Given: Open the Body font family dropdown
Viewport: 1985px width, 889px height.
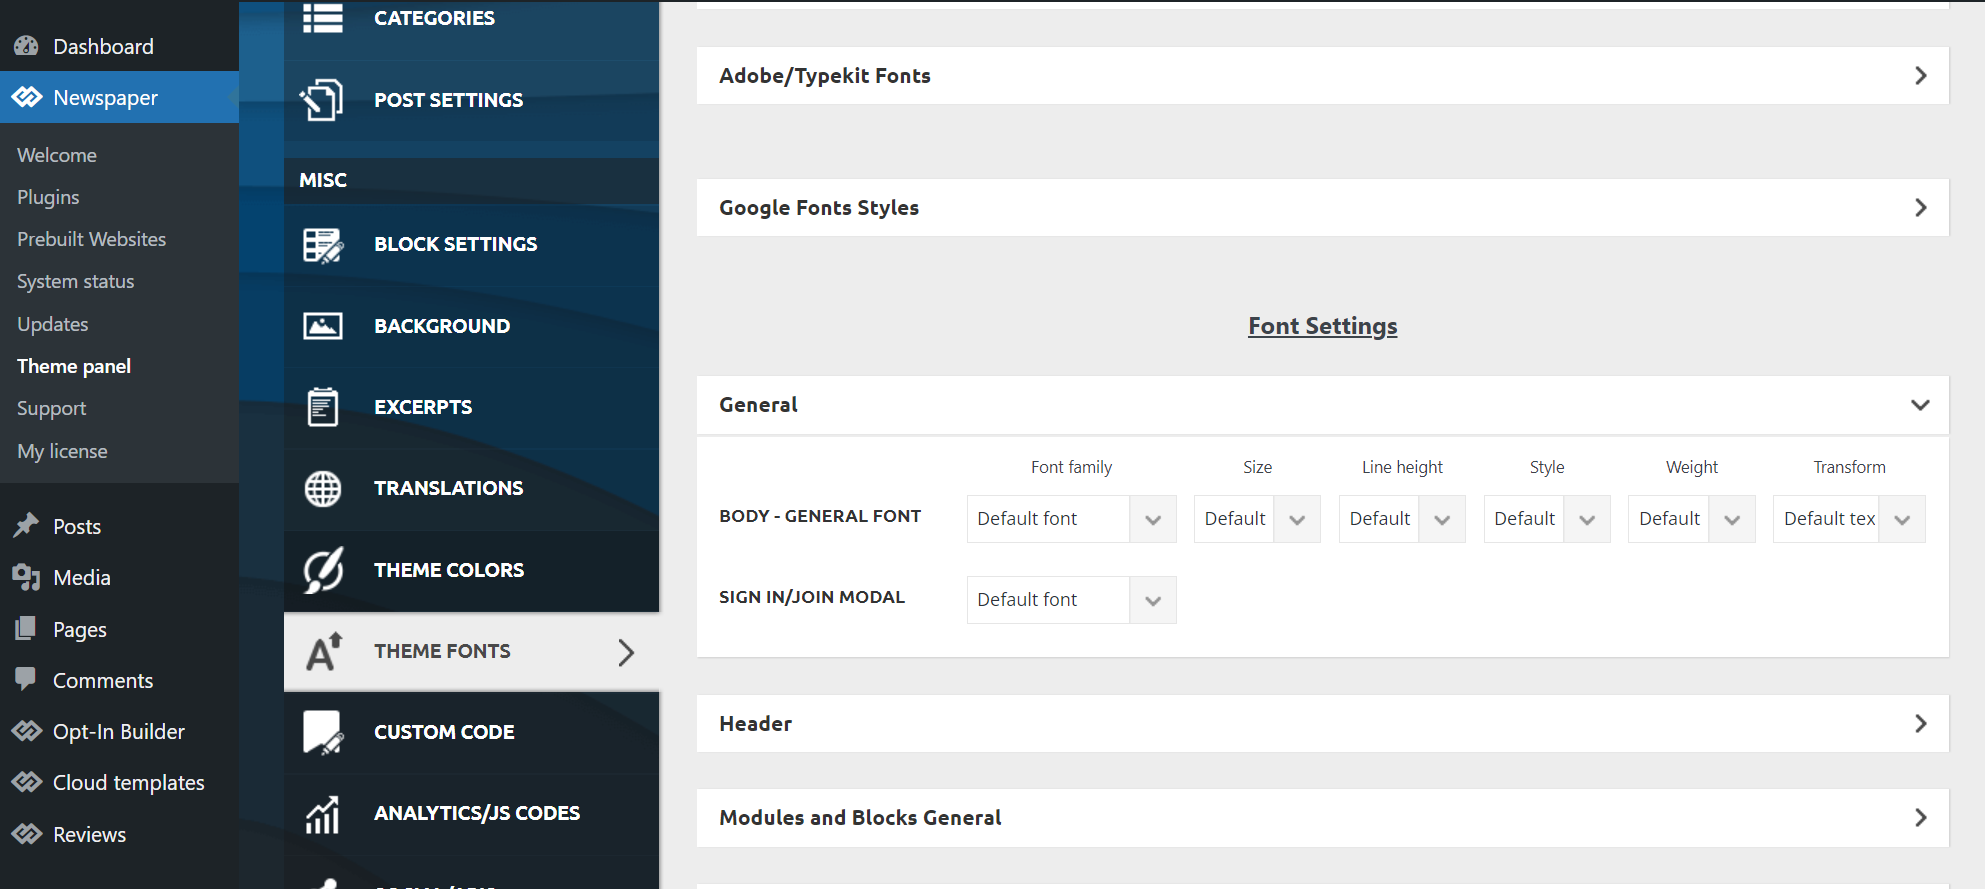Looking at the screenshot, I should point(1071,519).
